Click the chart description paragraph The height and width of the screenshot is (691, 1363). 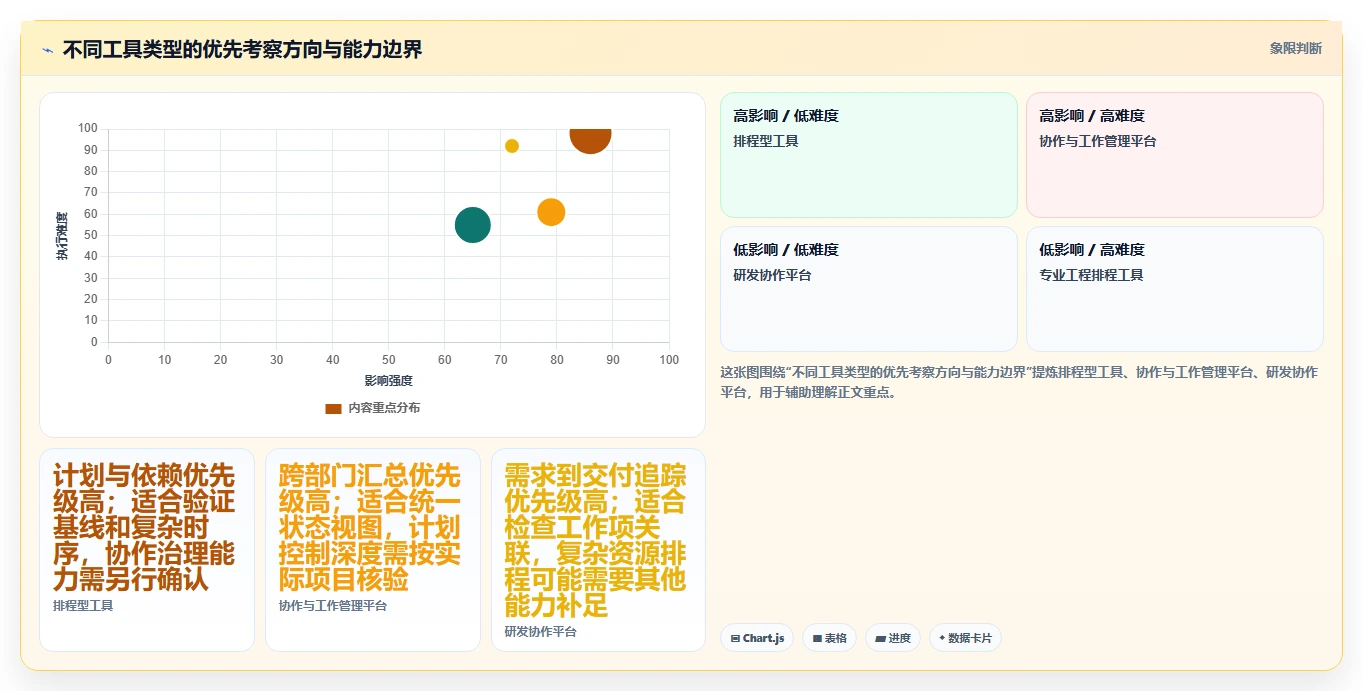pyautogui.click(x=1019, y=382)
